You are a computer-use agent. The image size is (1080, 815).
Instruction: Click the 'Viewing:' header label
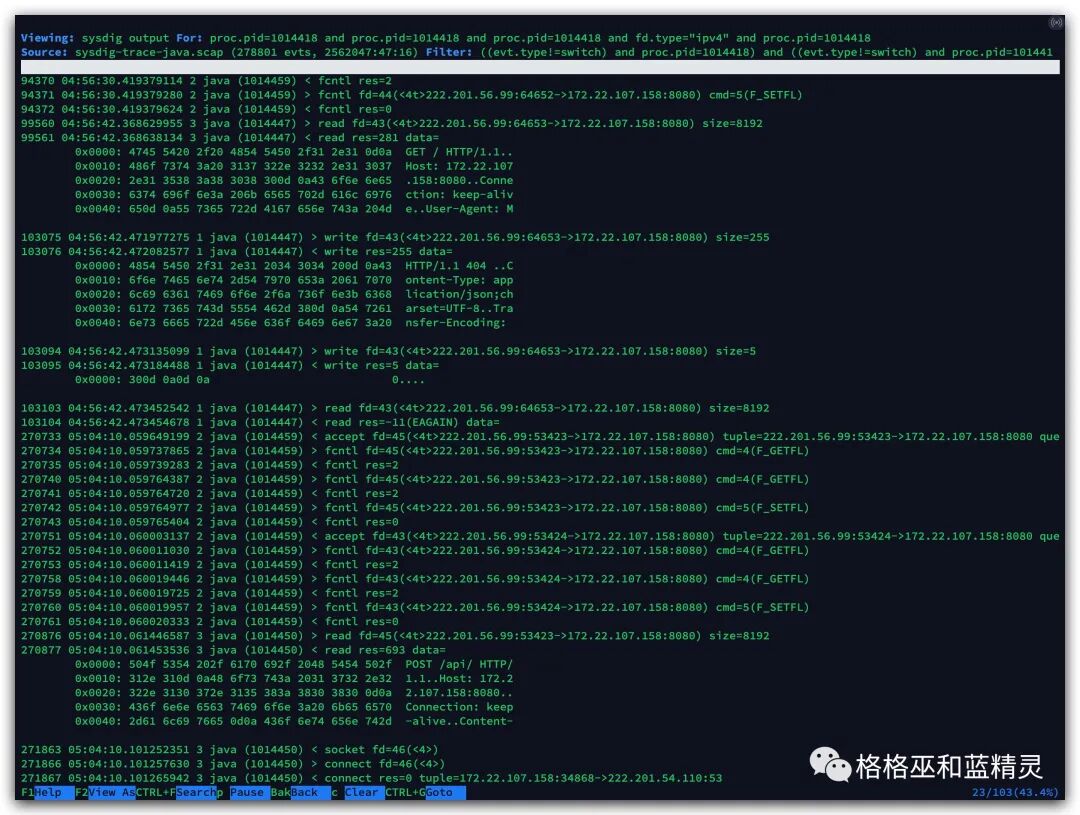coord(48,38)
